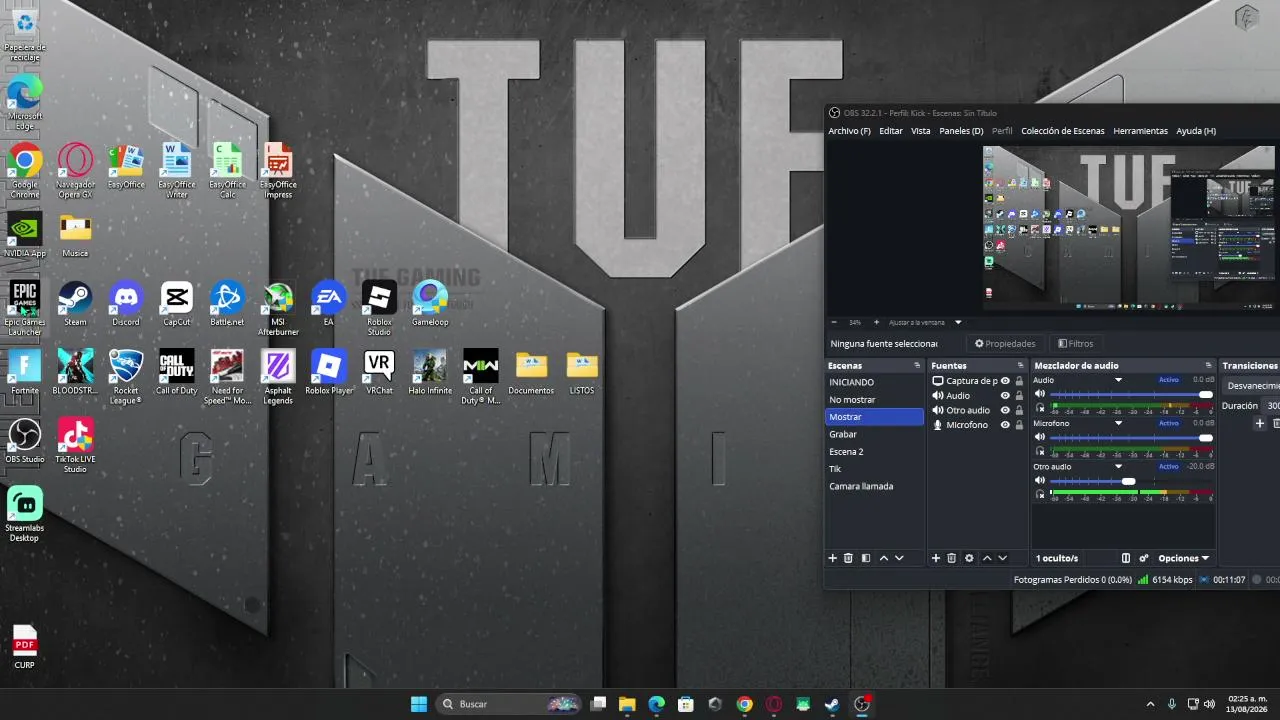Mute the Otro audio mixer channel
The height and width of the screenshot is (720, 1280).
click(1040, 481)
